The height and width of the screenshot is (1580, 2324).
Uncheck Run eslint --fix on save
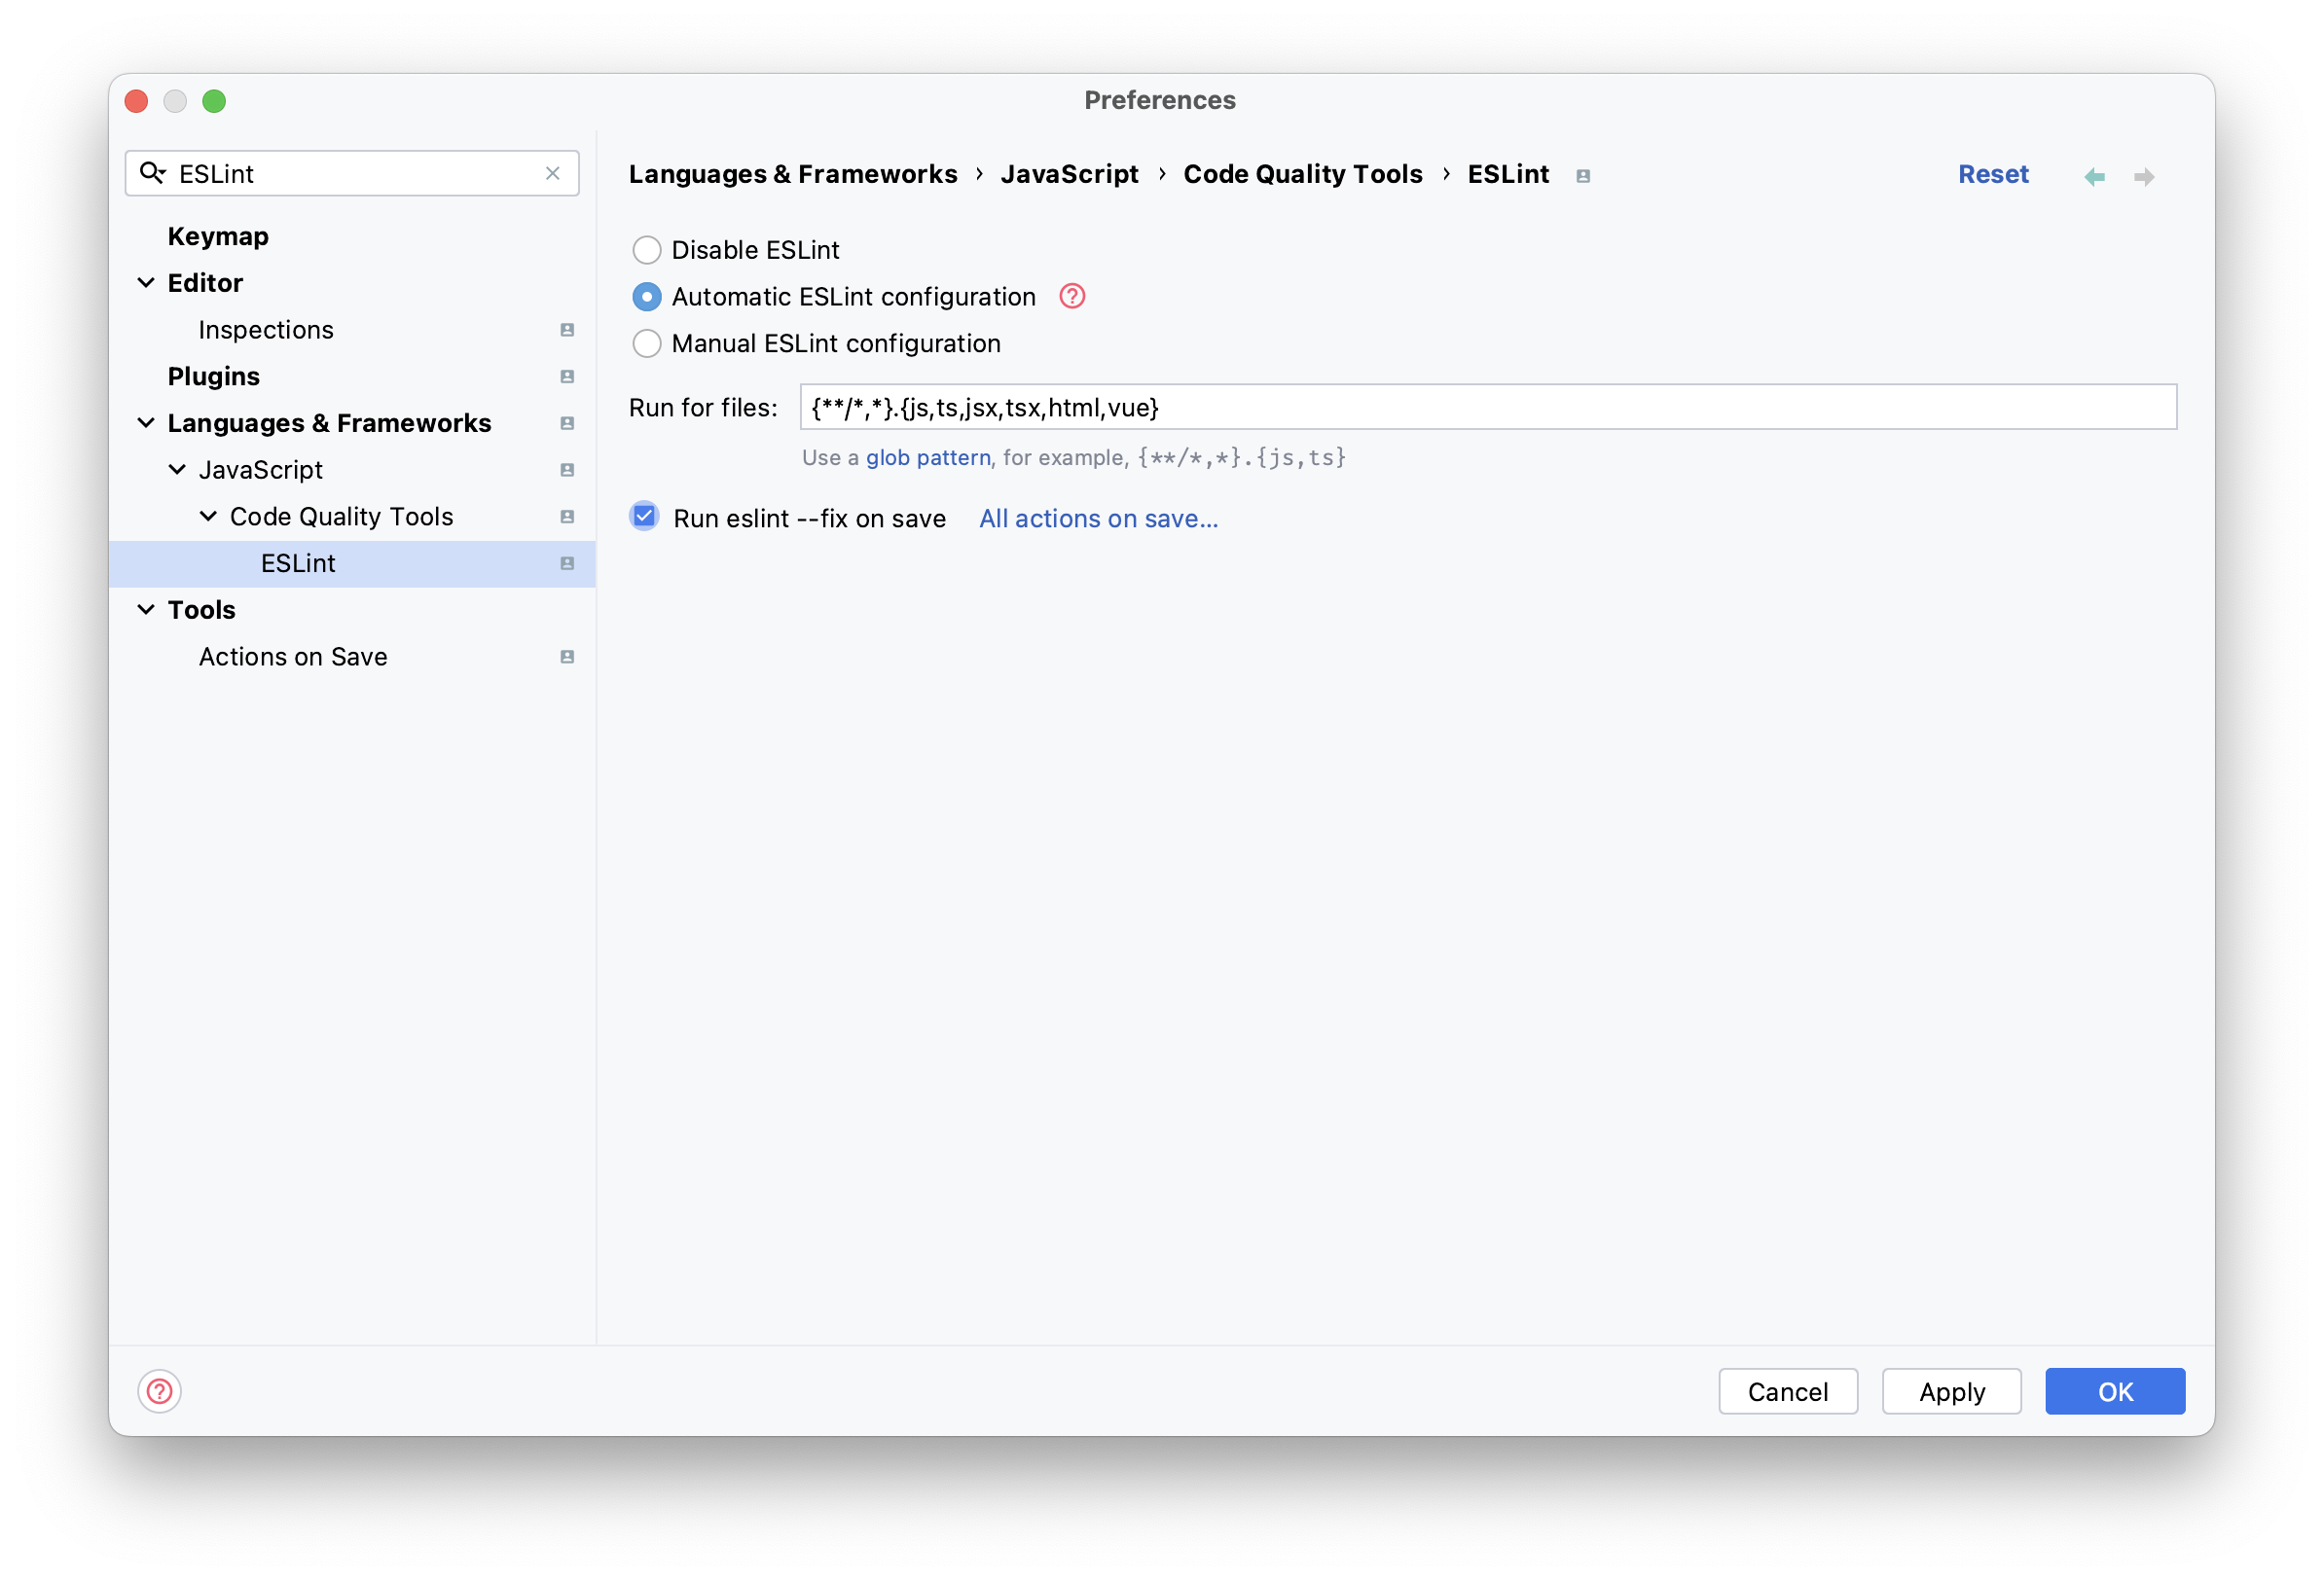click(x=645, y=517)
